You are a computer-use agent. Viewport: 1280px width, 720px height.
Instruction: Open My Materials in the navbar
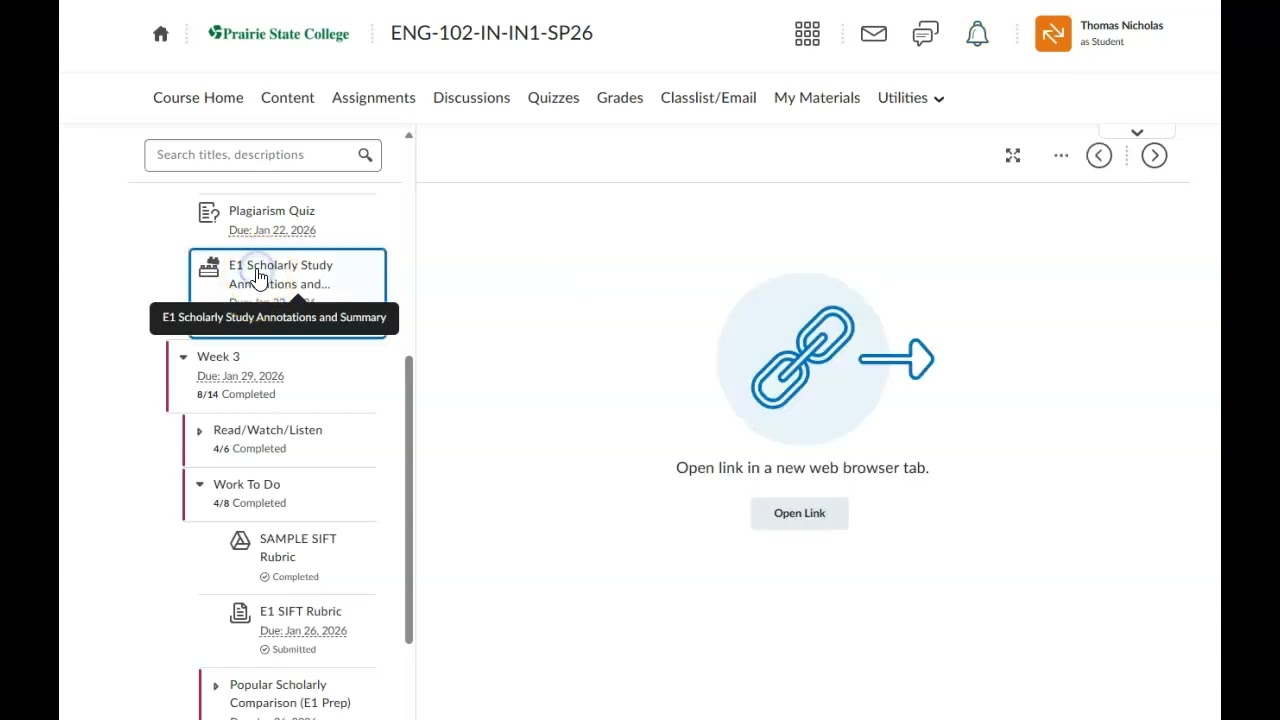tap(817, 97)
